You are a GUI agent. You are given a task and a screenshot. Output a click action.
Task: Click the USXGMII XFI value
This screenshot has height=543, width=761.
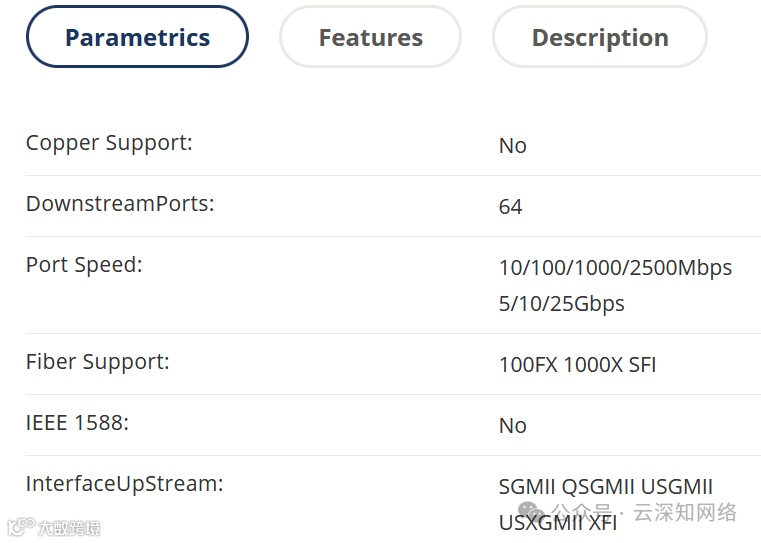click(x=558, y=523)
